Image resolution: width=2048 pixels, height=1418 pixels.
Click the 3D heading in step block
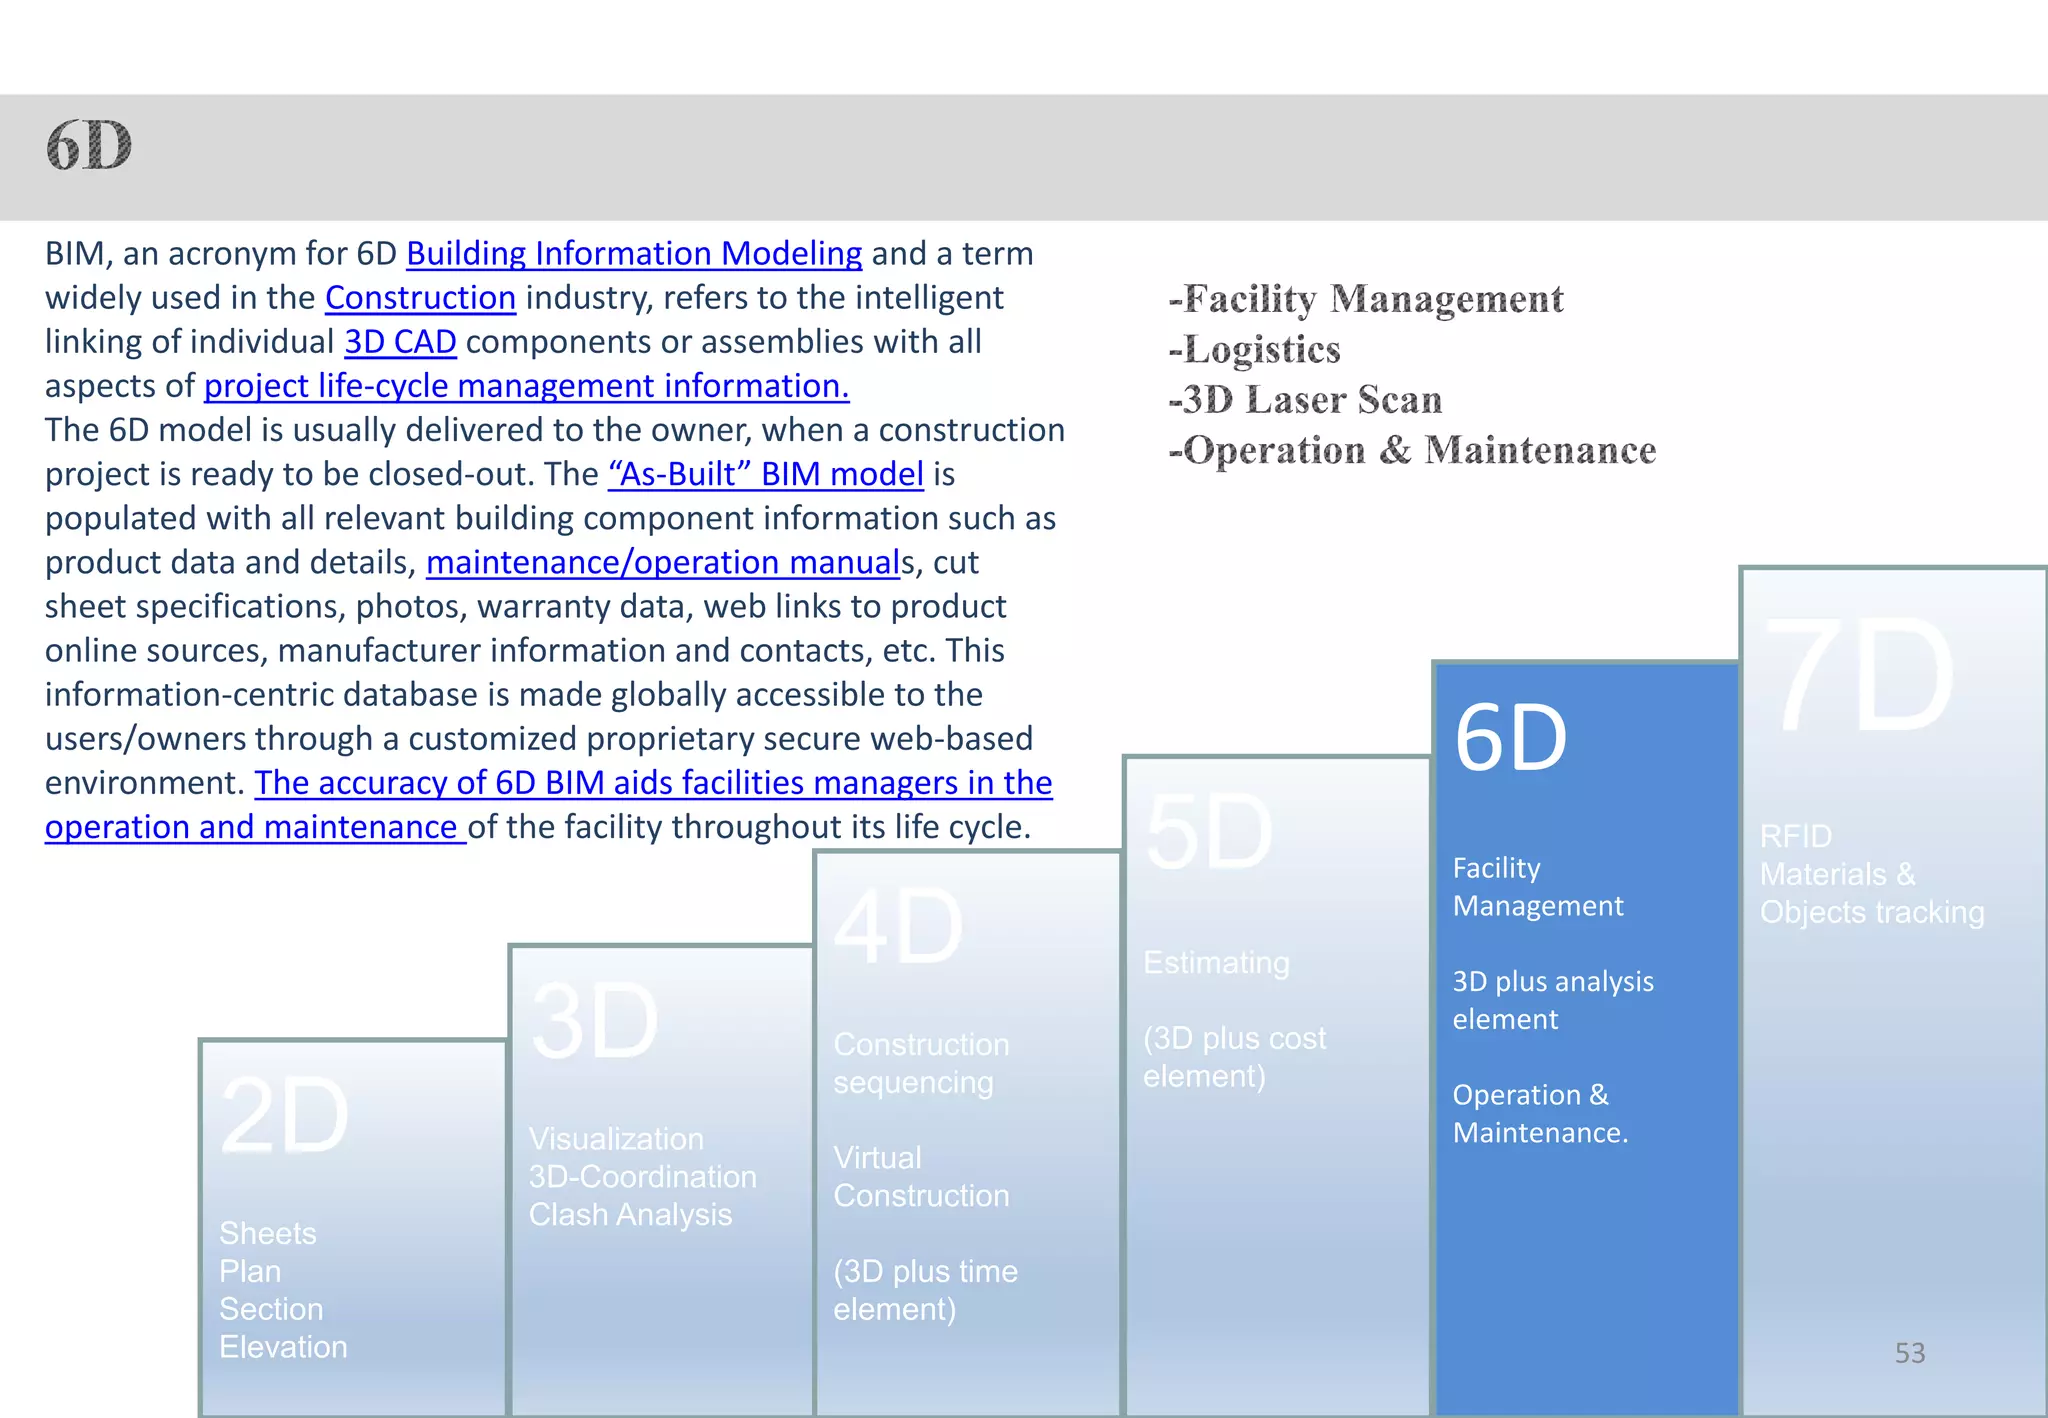tap(595, 1022)
